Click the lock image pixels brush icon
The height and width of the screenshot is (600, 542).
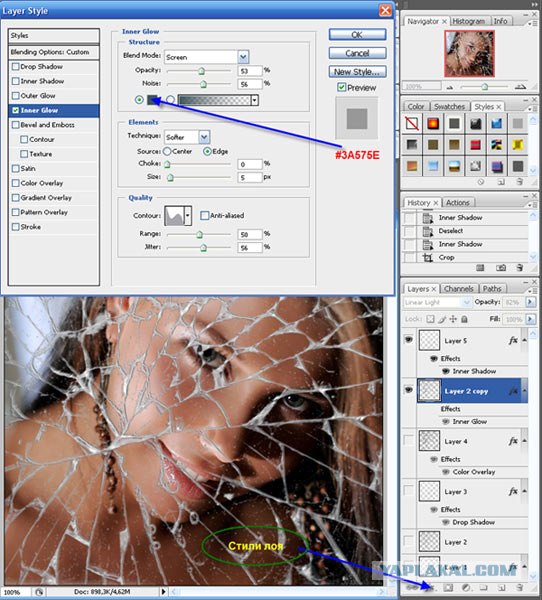[x=442, y=319]
